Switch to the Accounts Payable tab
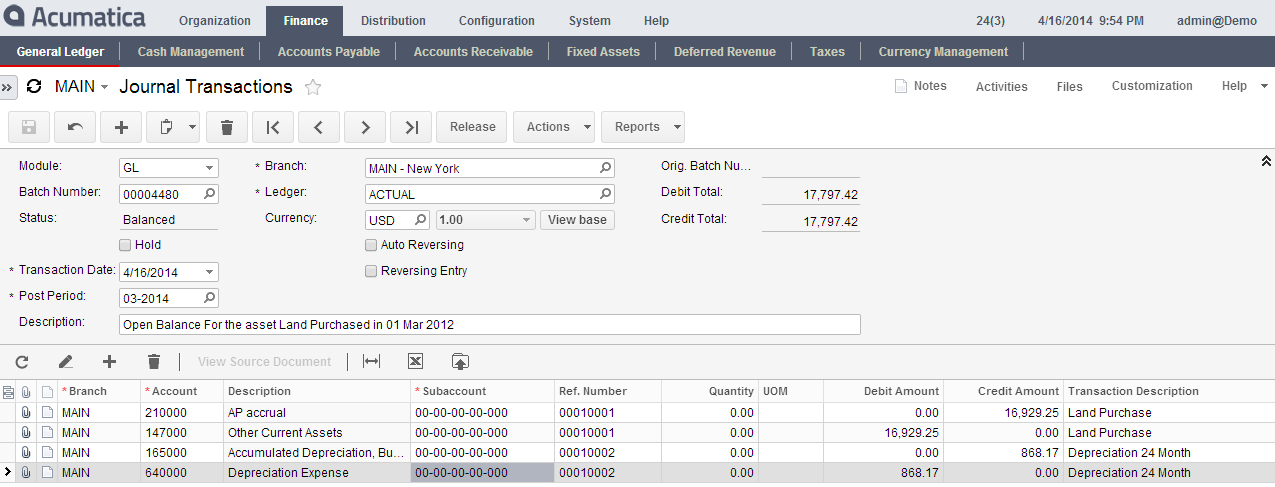This screenshot has width=1275, height=487. click(x=329, y=52)
